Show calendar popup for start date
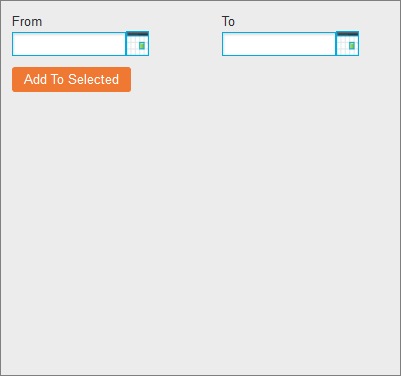Viewport: 401px width, 376px height. (x=137, y=44)
